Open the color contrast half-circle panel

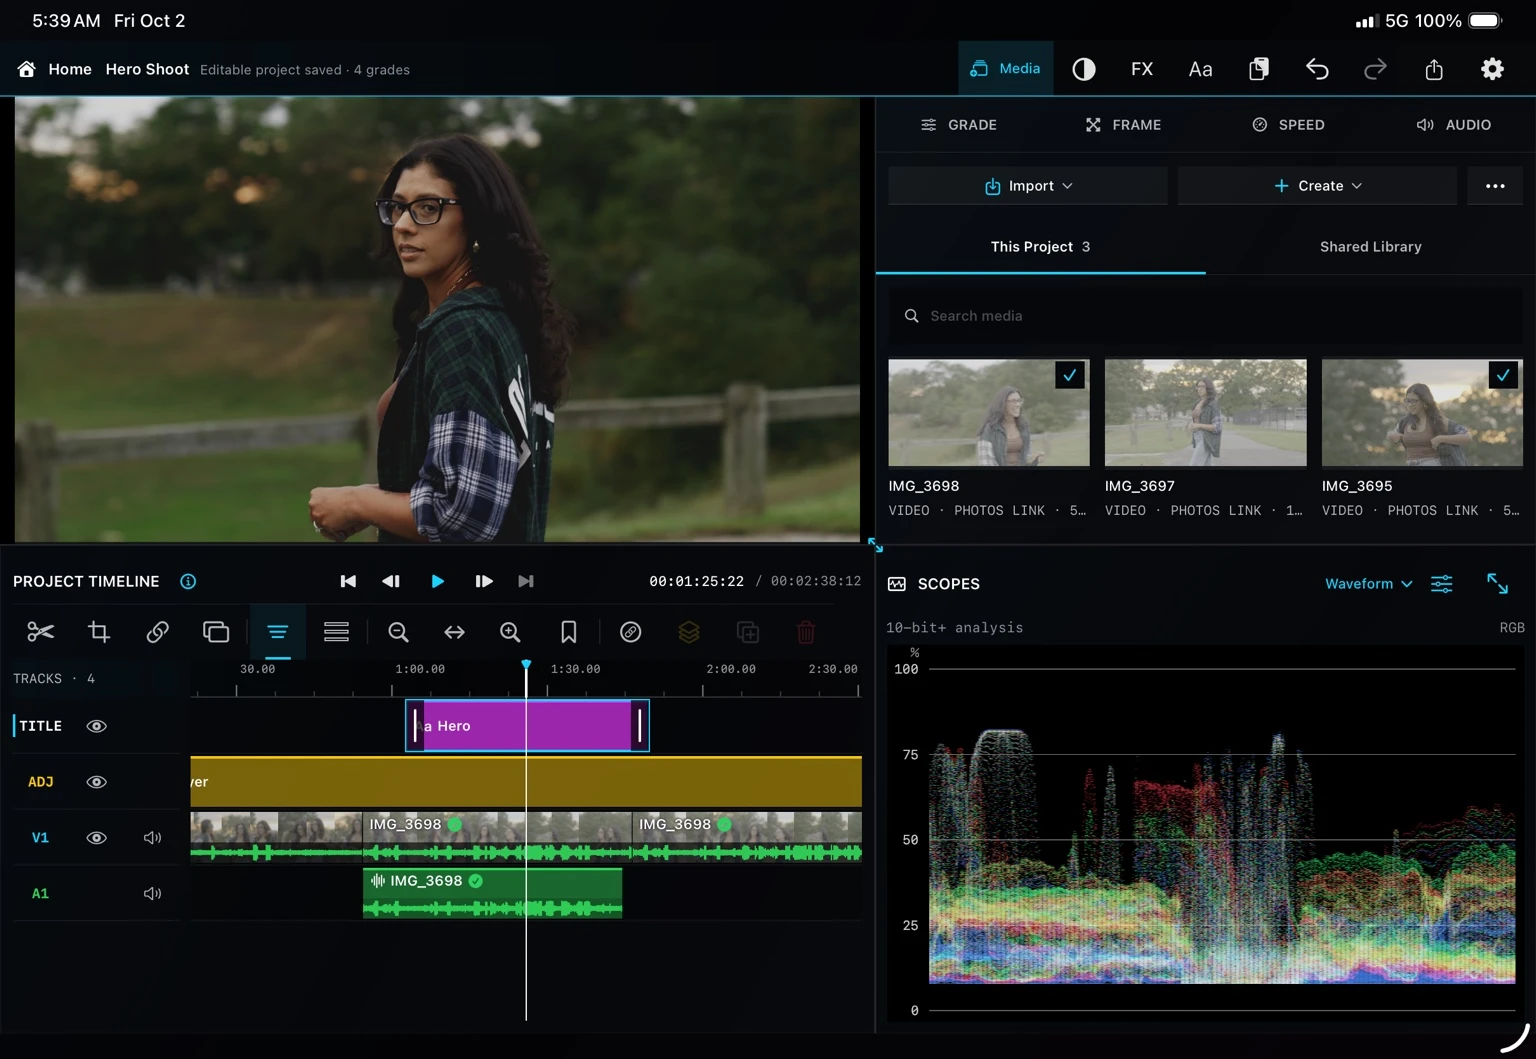pos(1084,69)
